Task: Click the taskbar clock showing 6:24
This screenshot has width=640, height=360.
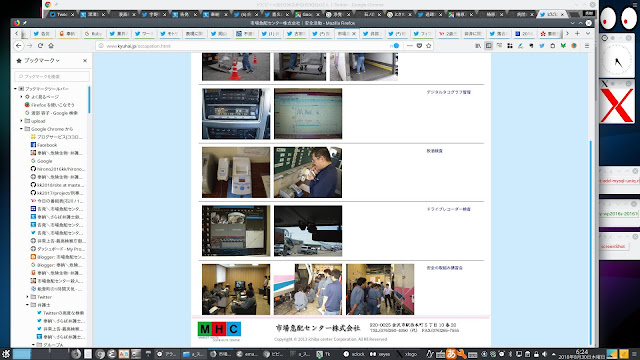Action: click(582, 354)
